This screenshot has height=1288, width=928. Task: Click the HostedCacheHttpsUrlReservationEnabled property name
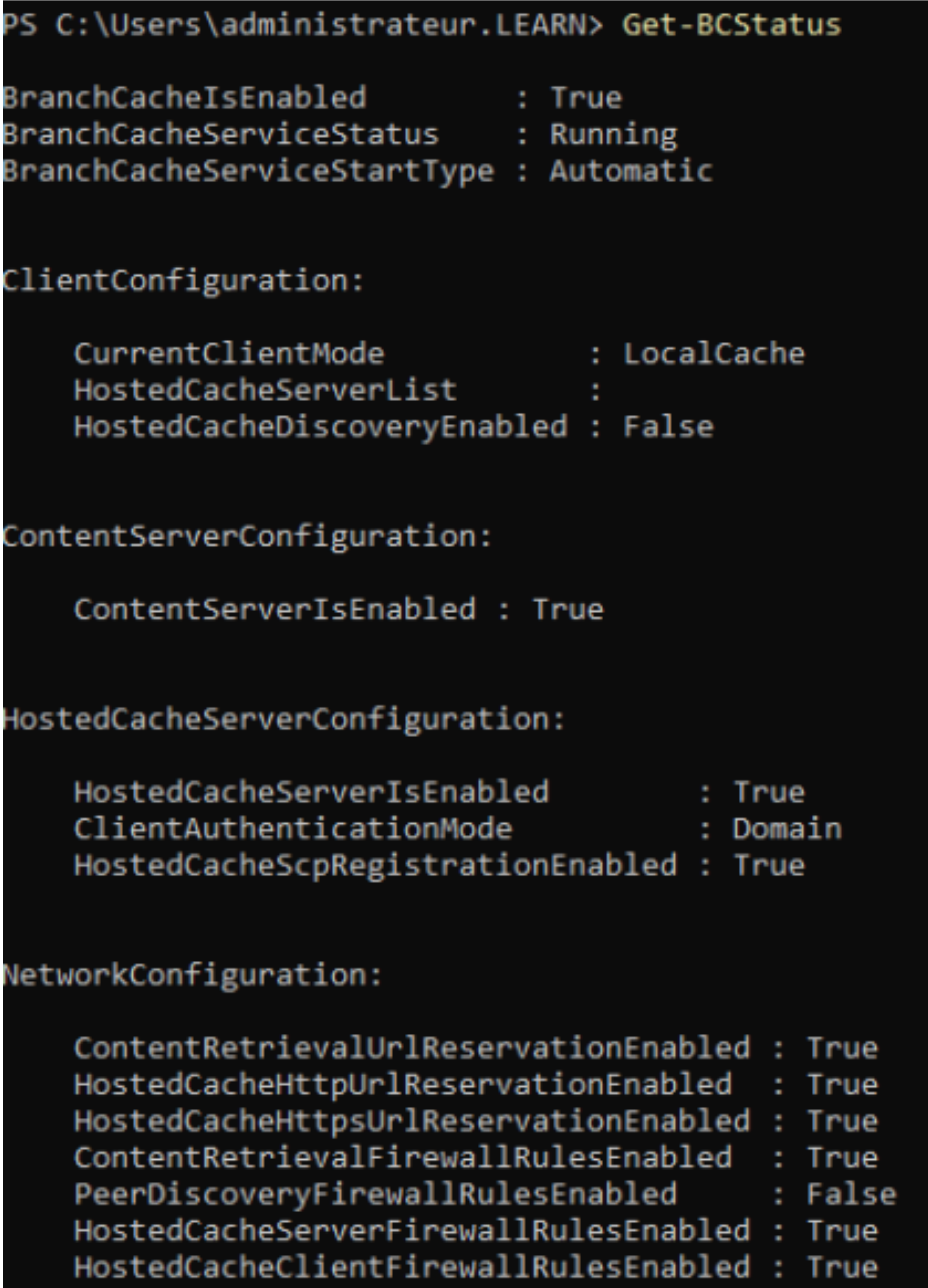(411, 1121)
